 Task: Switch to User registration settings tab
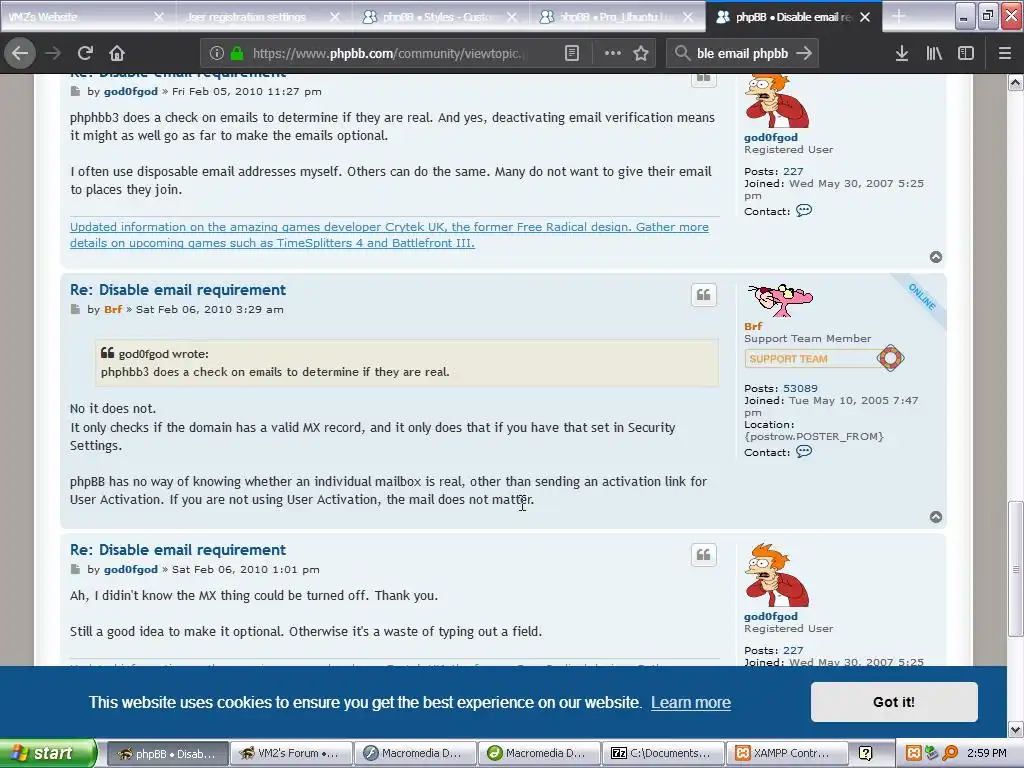pyautogui.click(x=255, y=17)
